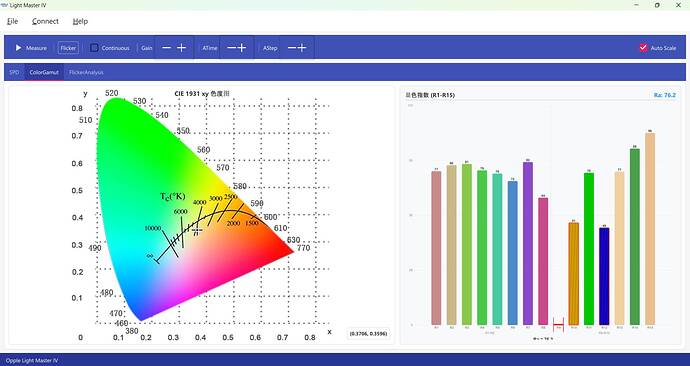Open the File menu
The height and width of the screenshot is (366, 690).
[x=12, y=21]
